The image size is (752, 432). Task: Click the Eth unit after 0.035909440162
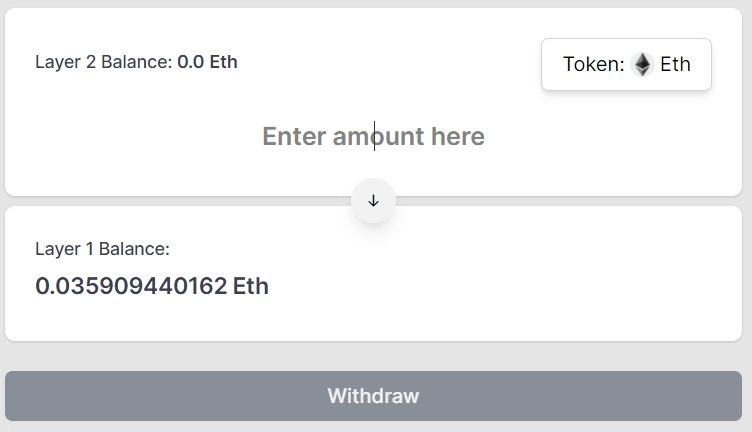click(x=251, y=287)
